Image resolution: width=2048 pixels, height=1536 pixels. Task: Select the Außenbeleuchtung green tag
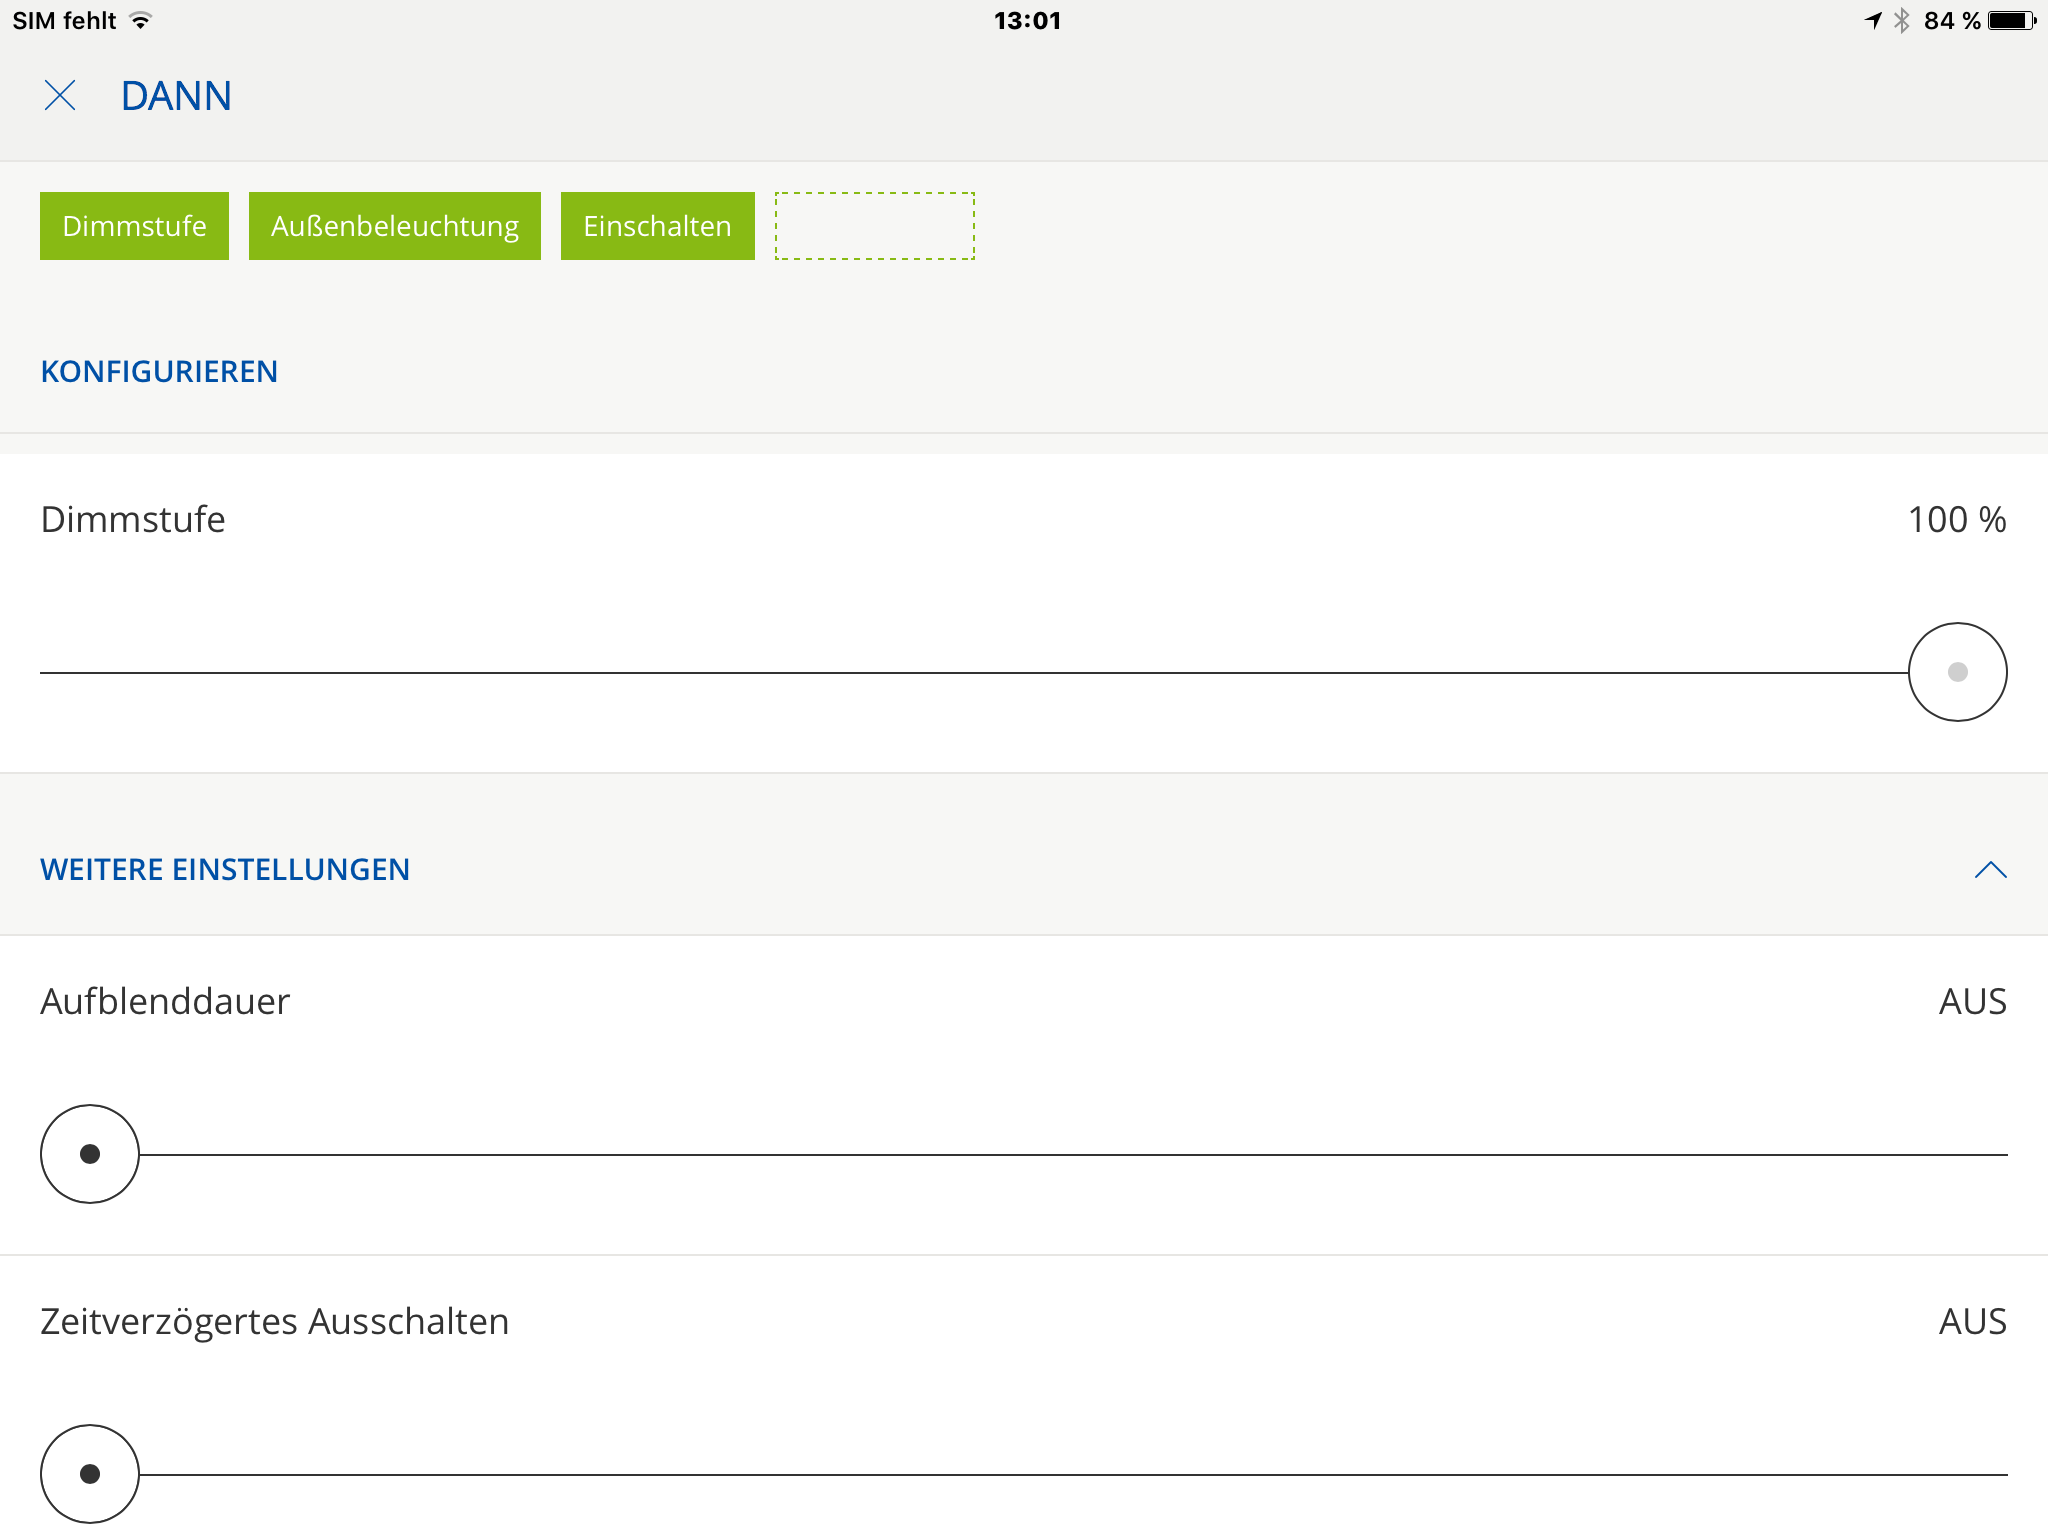pyautogui.click(x=394, y=226)
